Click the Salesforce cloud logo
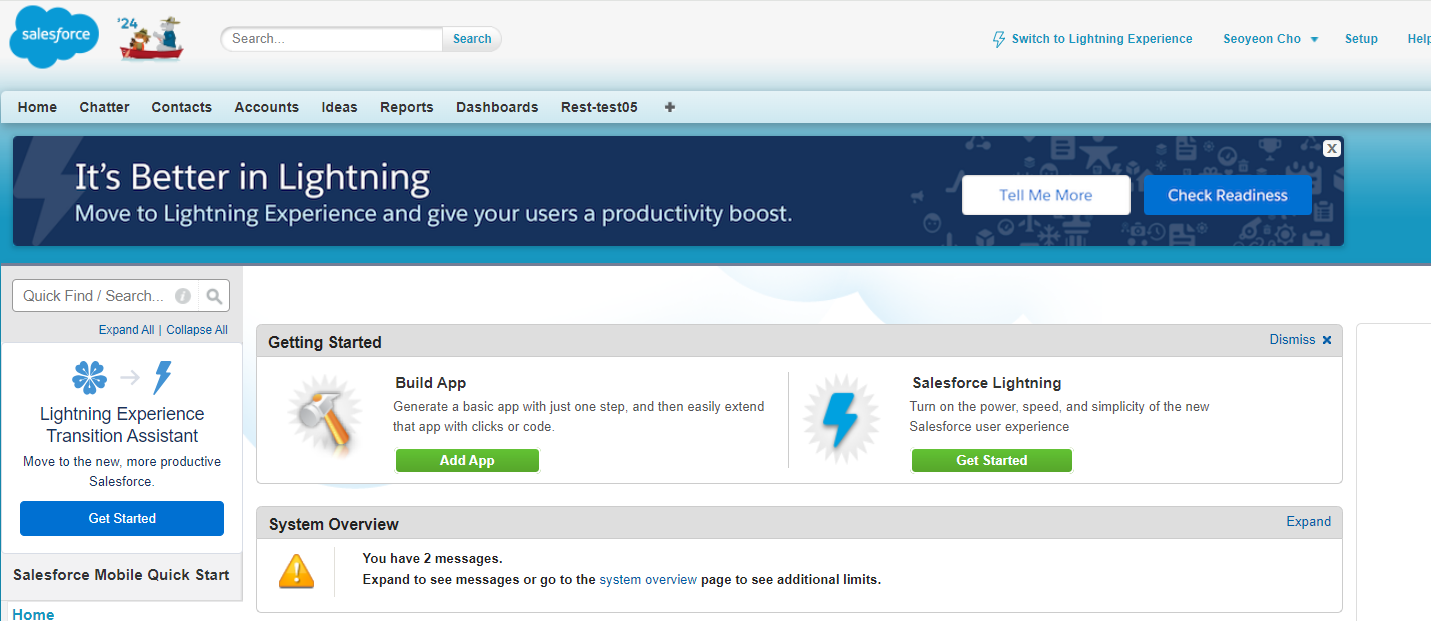Screen dimensions: 1431x621 [55, 36]
